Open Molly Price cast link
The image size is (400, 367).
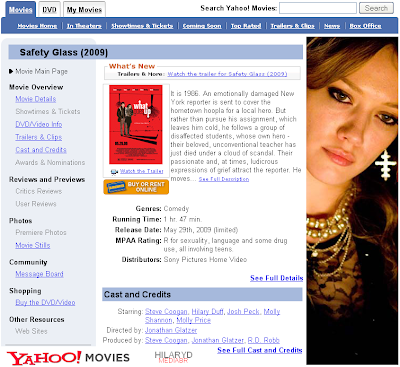tap(194, 320)
